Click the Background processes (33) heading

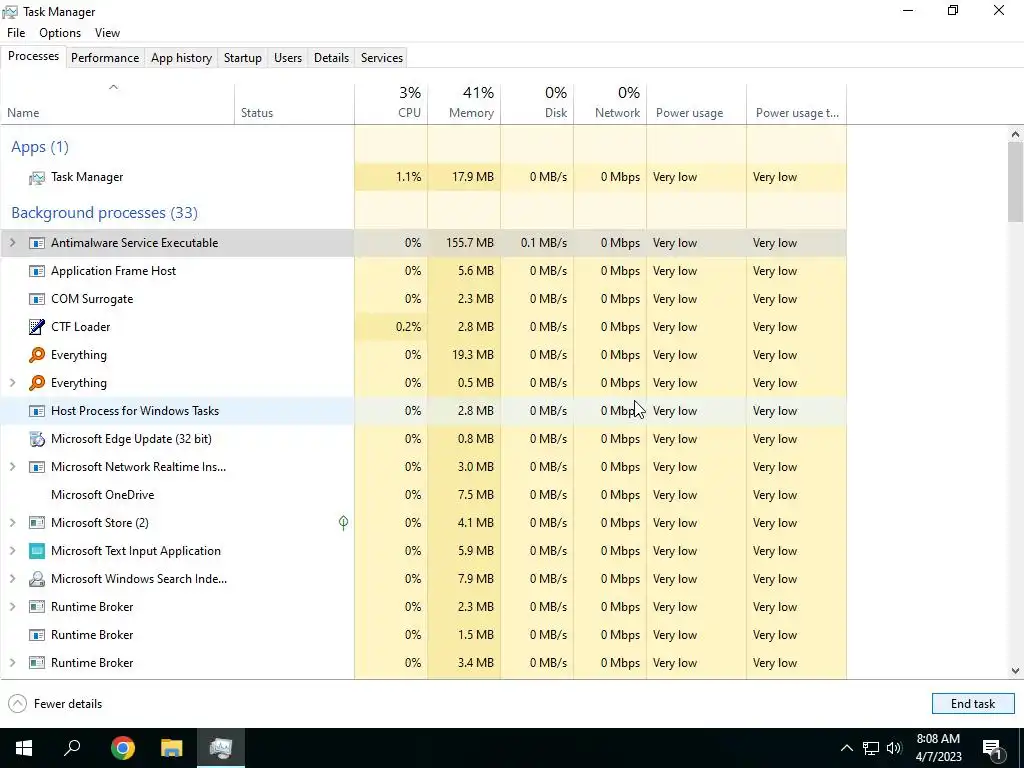pos(104,213)
